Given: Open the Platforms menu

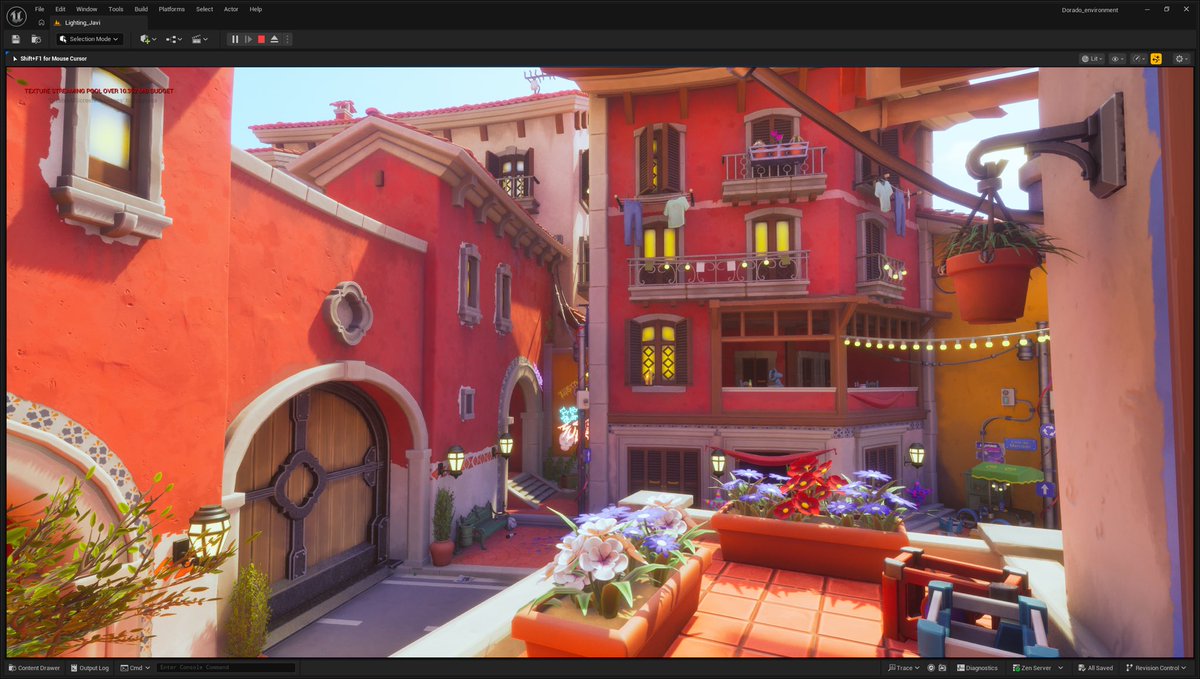Looking at the screenshot, I should pyautogui.click(x=172, y=9).
